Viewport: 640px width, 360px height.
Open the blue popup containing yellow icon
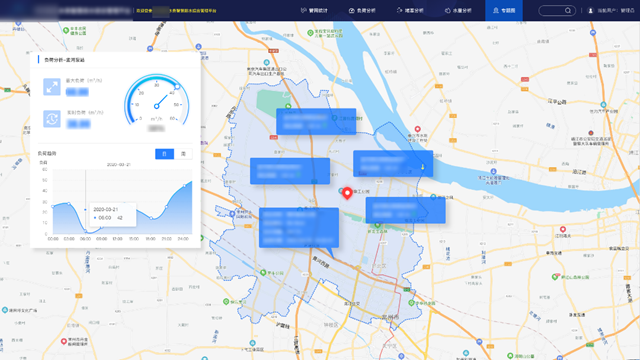(393, 163)
